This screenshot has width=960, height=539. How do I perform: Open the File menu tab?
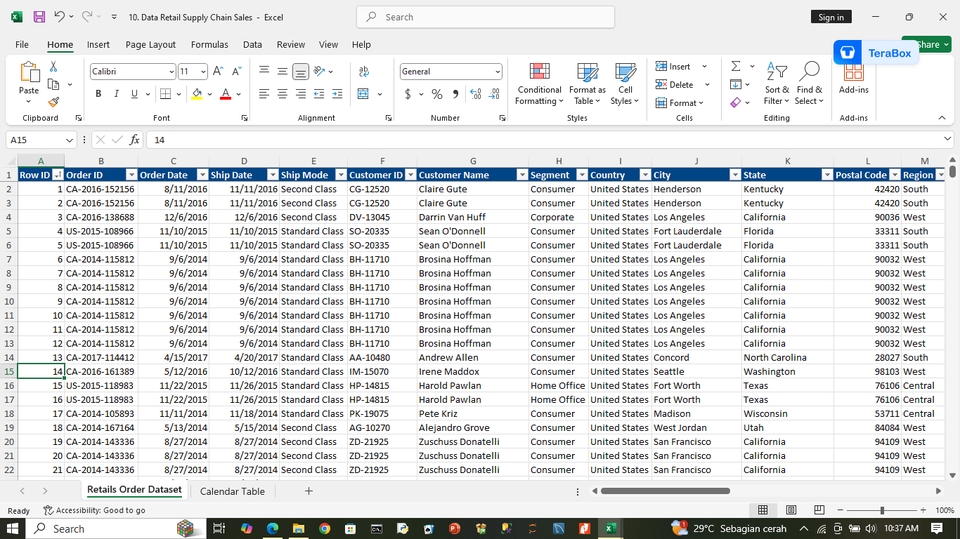pyautogui.click(x=22, y=45)
